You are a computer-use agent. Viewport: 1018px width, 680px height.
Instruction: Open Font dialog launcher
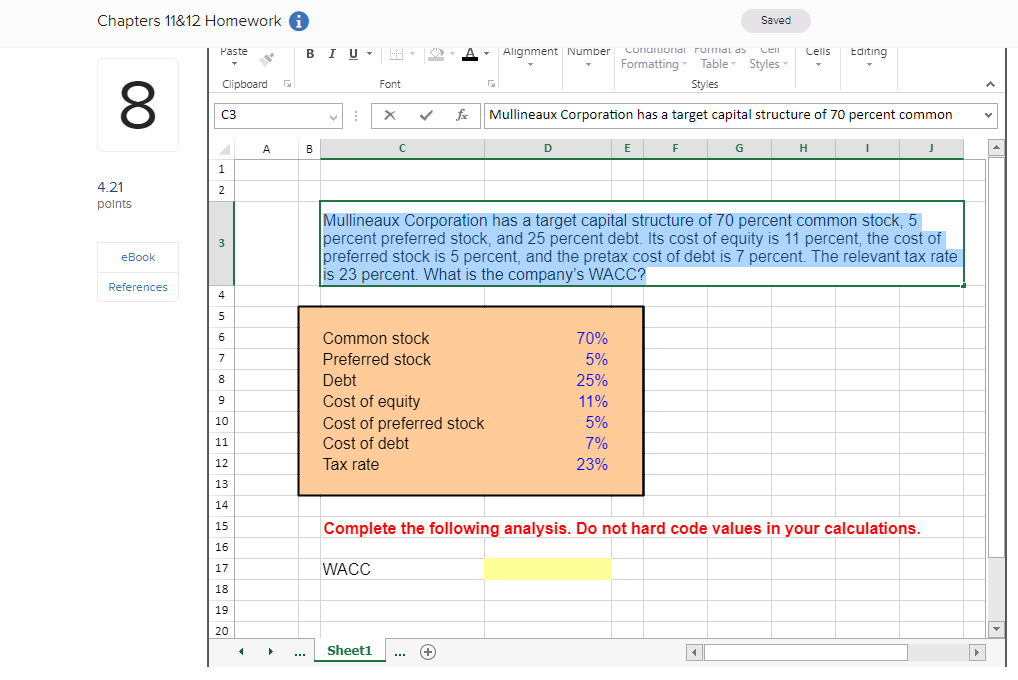point(491,84)
